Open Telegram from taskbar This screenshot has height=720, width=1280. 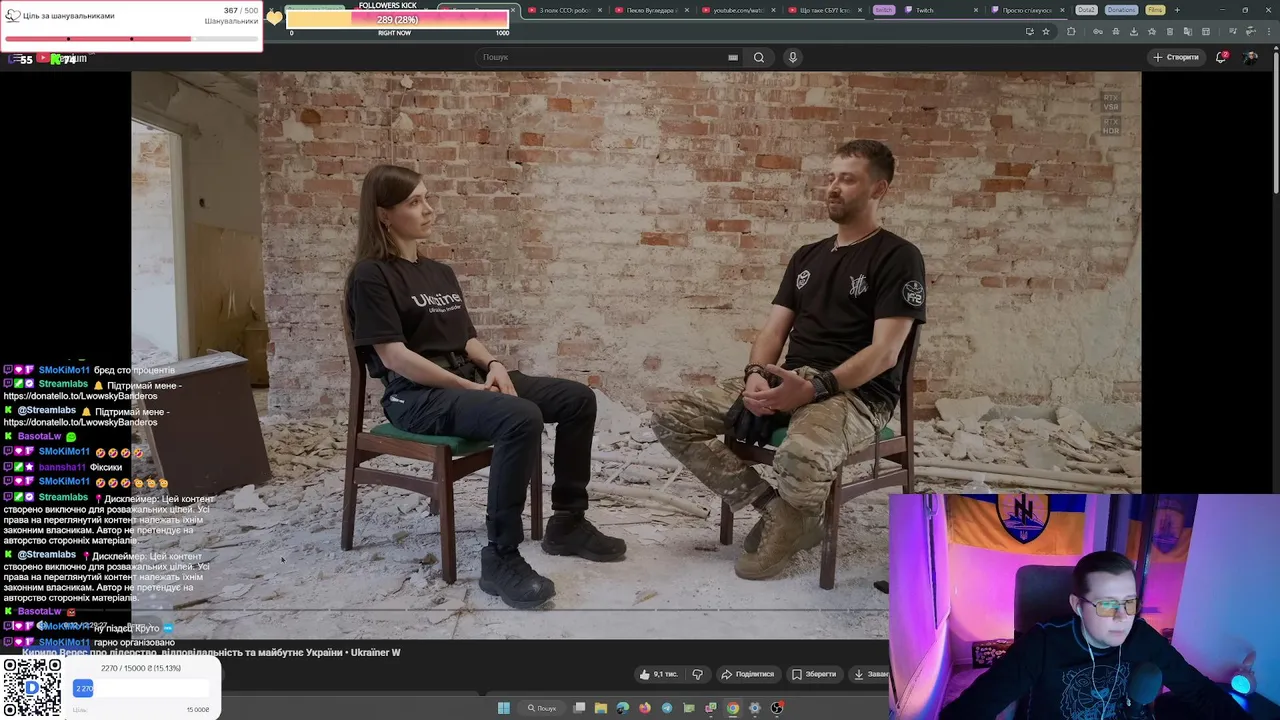point(667,708)
